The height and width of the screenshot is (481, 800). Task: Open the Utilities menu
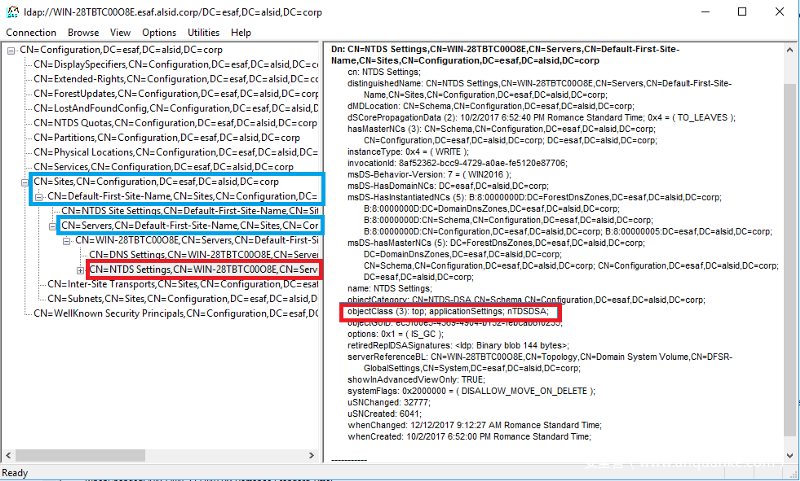coord(204,32)
